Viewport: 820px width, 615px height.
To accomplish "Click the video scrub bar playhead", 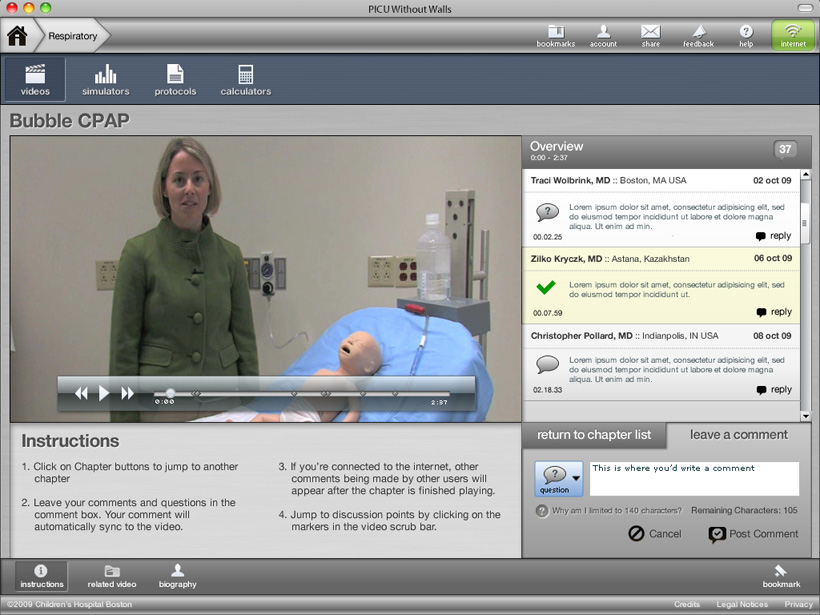I will [170, 393].
